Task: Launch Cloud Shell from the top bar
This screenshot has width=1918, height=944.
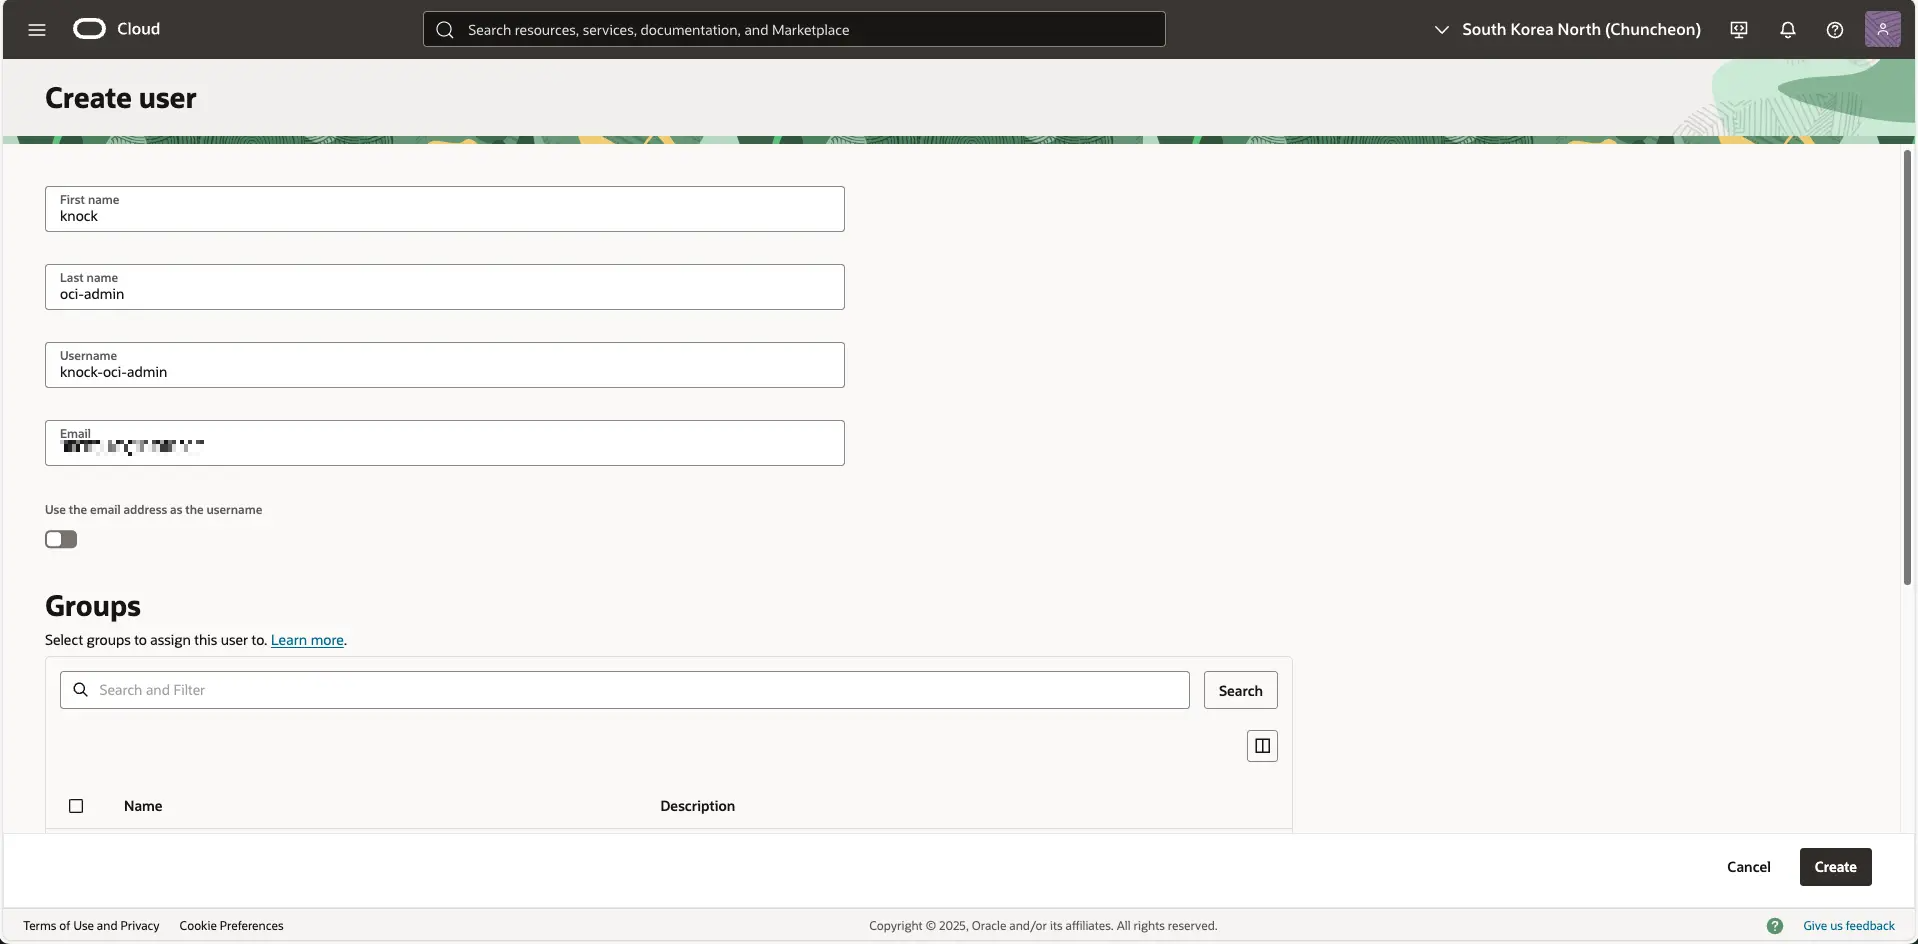Action: click(x=1738, y=29)
